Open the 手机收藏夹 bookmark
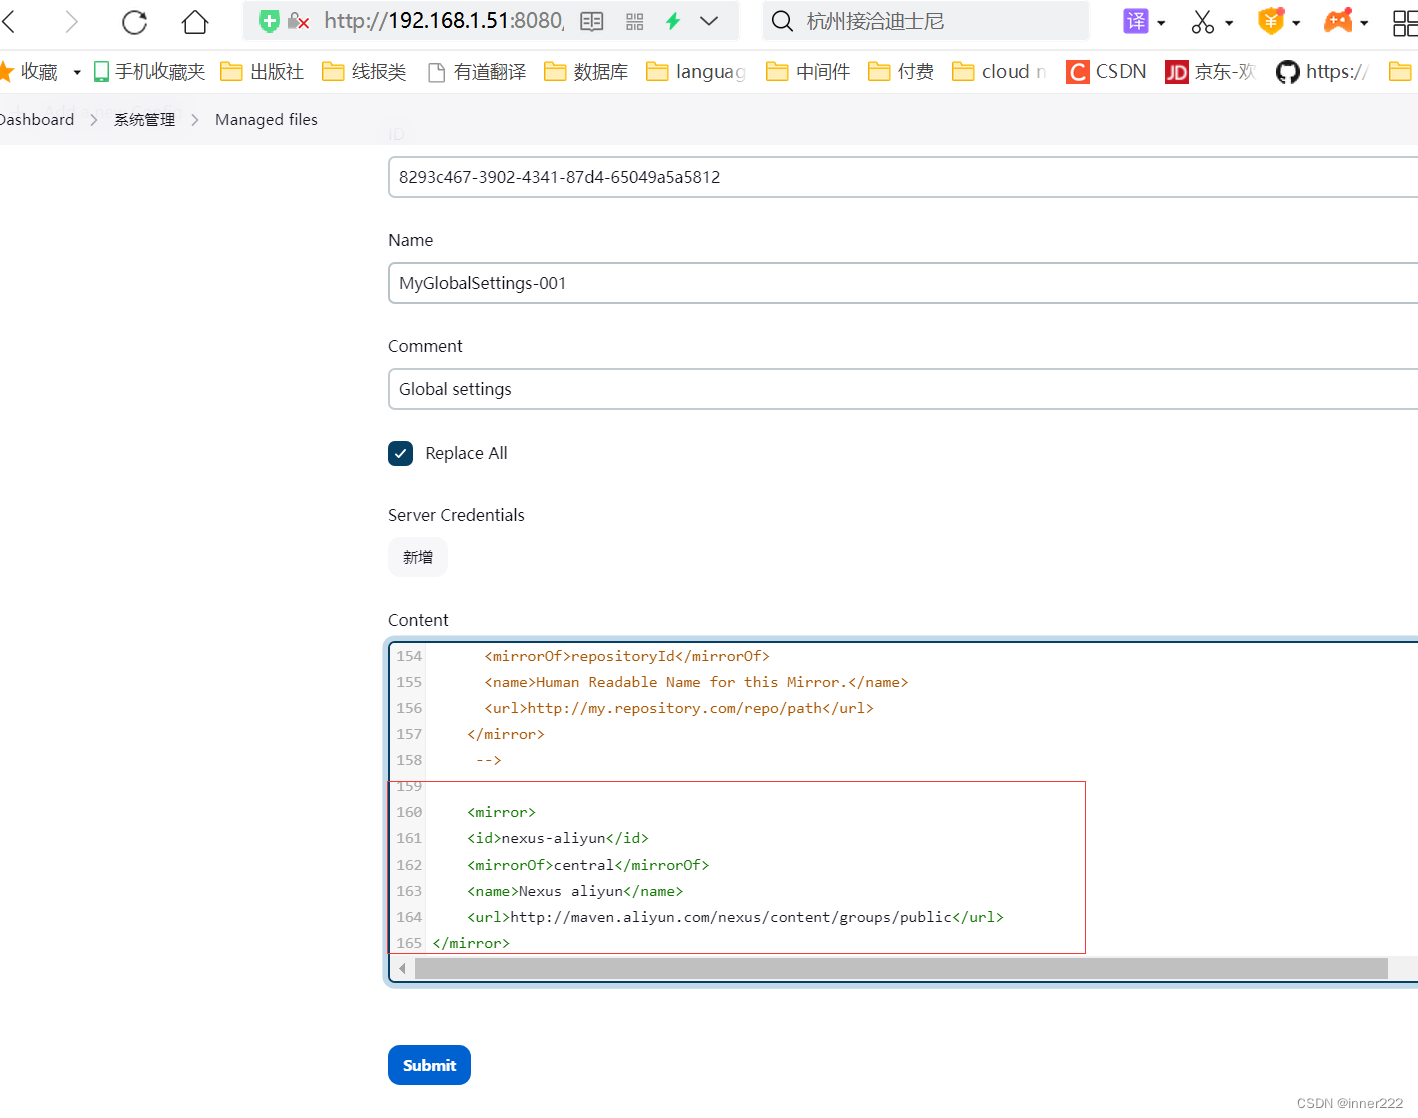 coord(149,71)
